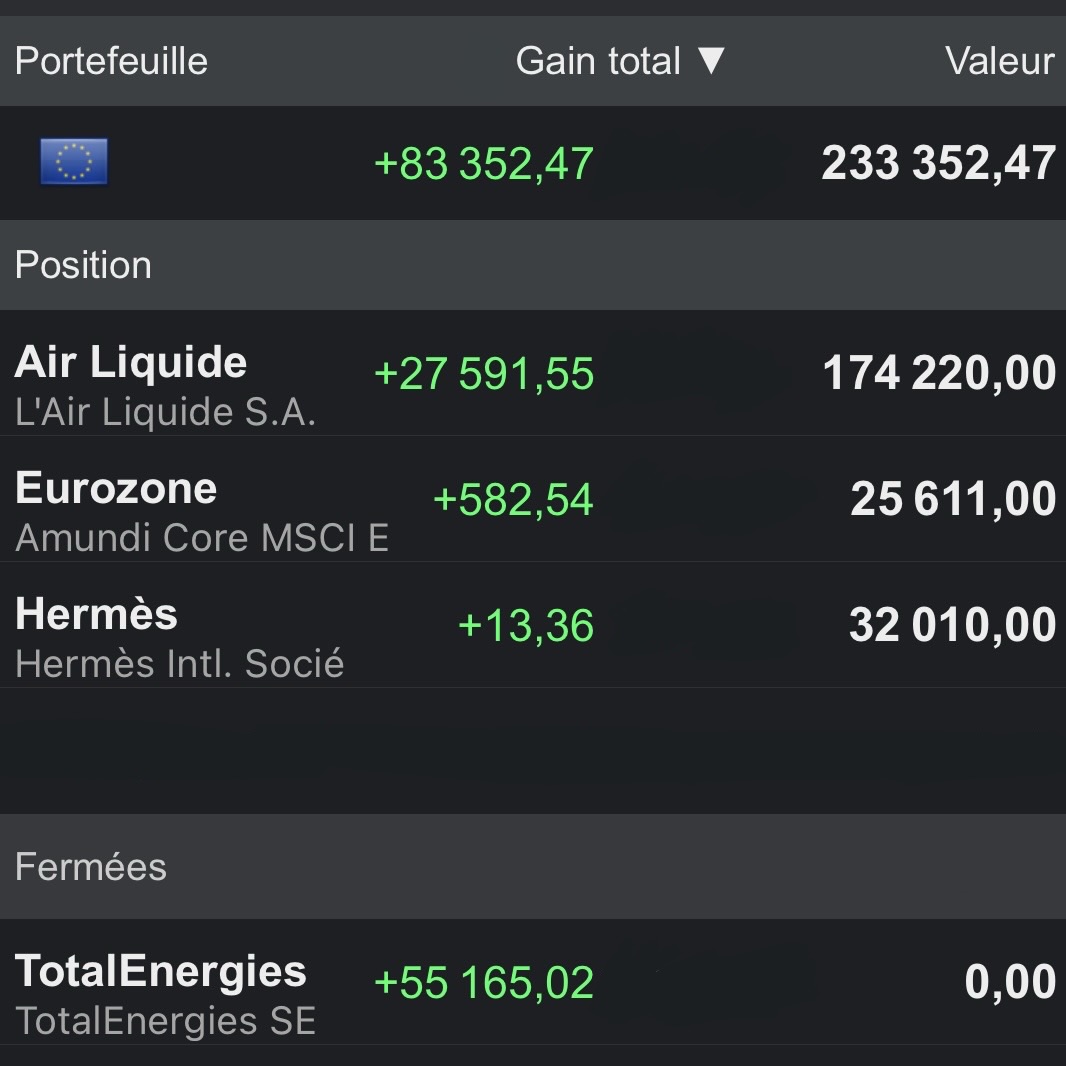Tap Hermès gain +13,36
This screenshot has height=1066, width=1066.
tap(526, 625)
